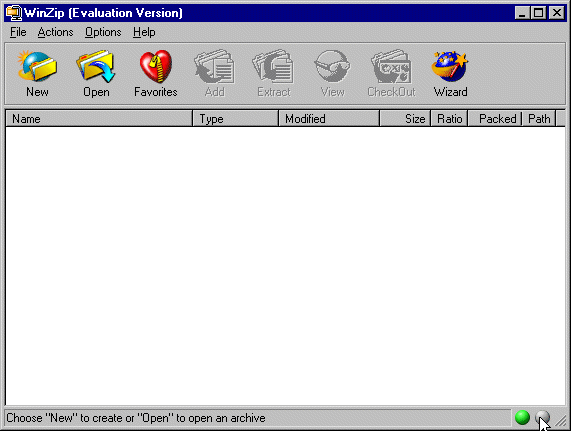Image resolution: width=571 pixels, height=431 pixels.
Task: Click the empty archive file list area
Action: (x=286, y=266)
